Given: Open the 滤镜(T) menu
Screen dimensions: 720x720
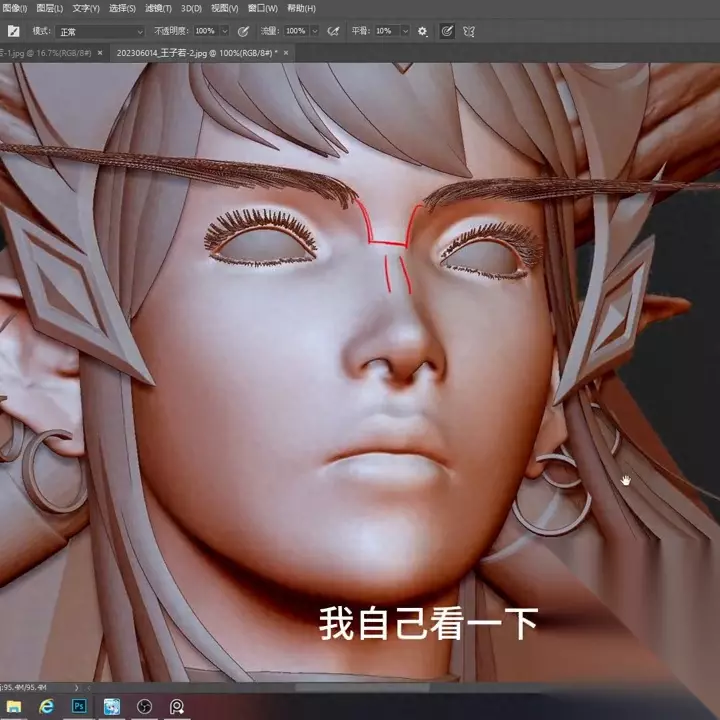Looking at the screenshot, I should (158, 8).
